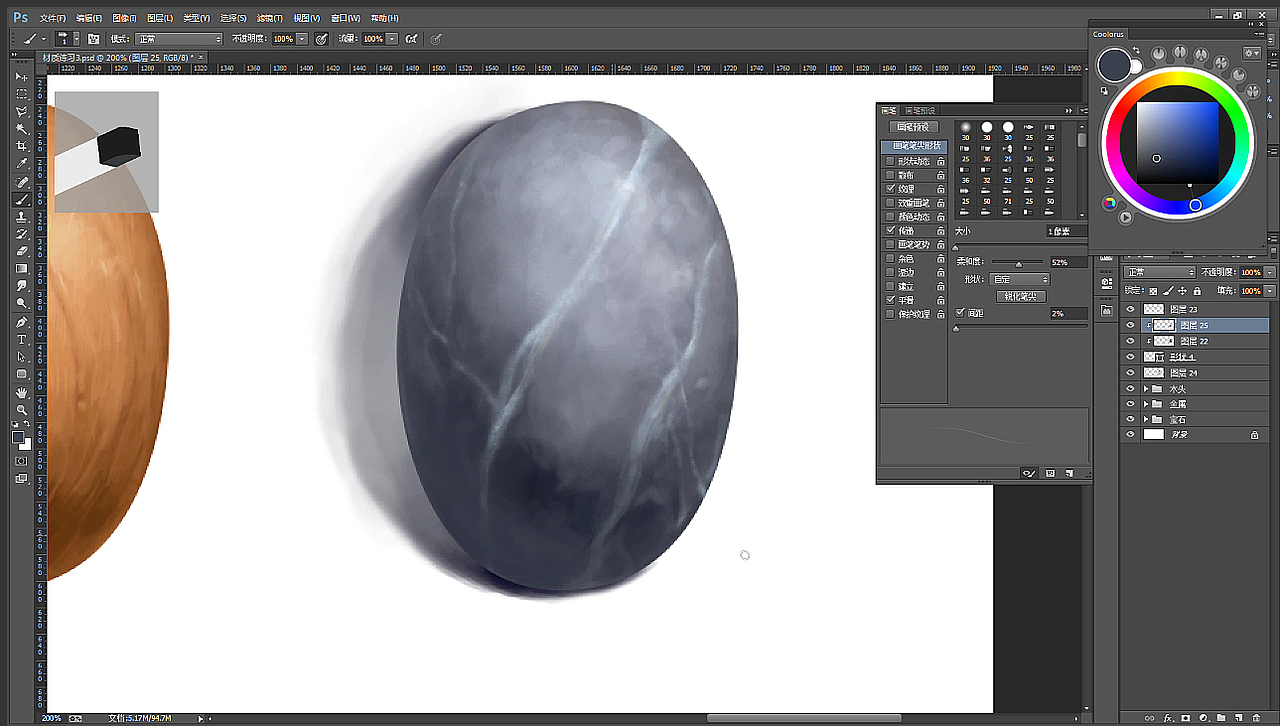The width and height of the screenshot is (1280, 726).
Task: Select the Move tool
Action: tap(22, 76)
